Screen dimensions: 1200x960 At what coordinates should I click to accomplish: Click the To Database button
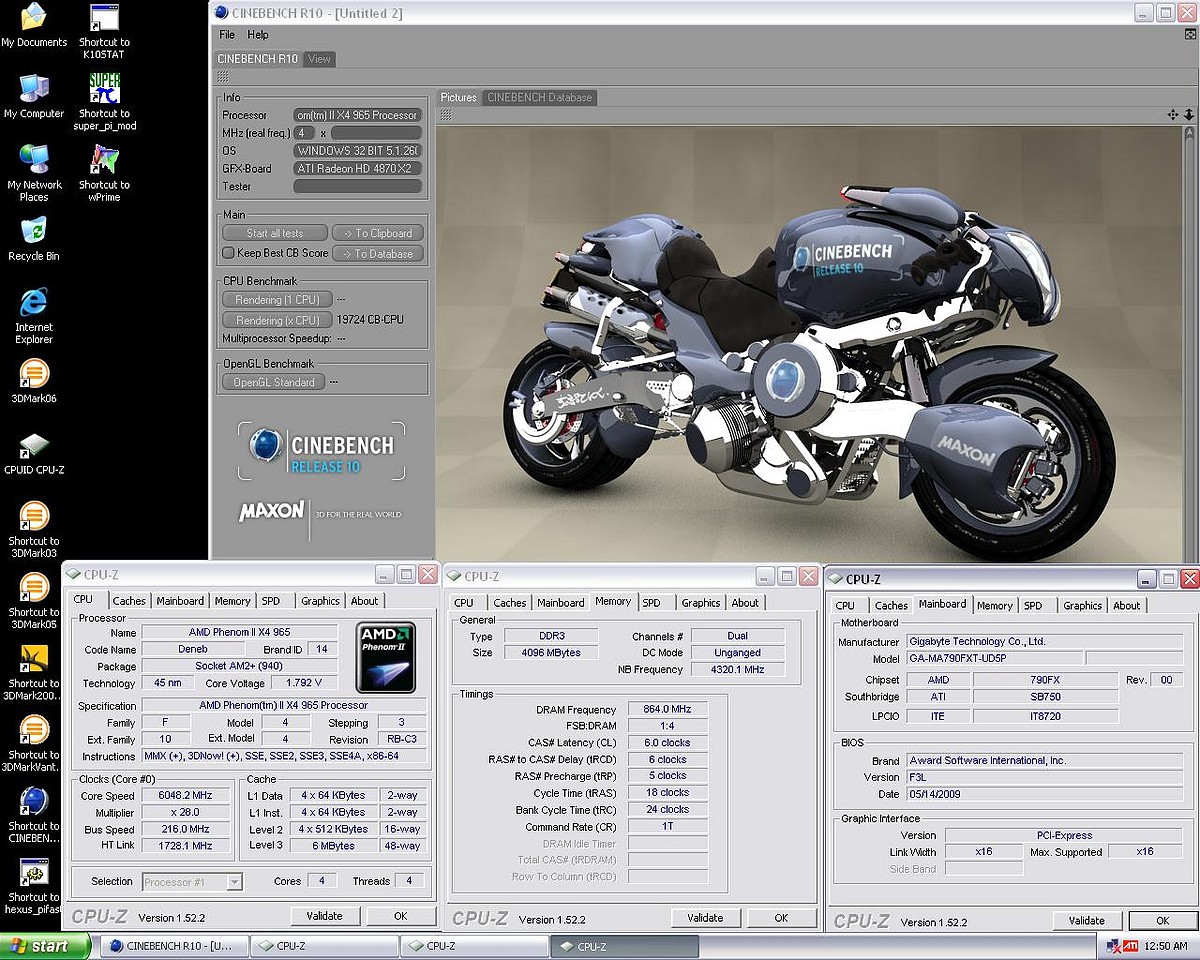(x=378, y=254)
